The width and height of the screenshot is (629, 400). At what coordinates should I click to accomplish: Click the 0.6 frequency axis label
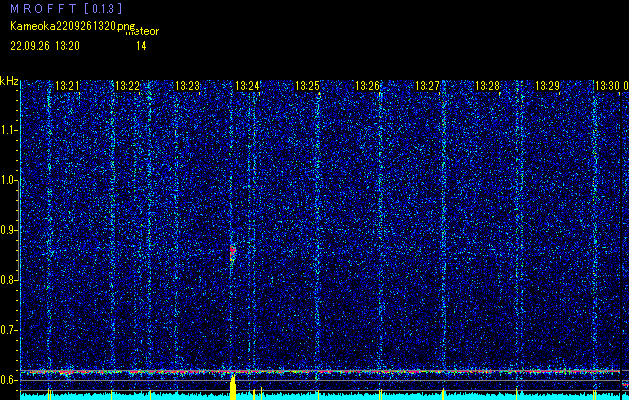point(8,380)
